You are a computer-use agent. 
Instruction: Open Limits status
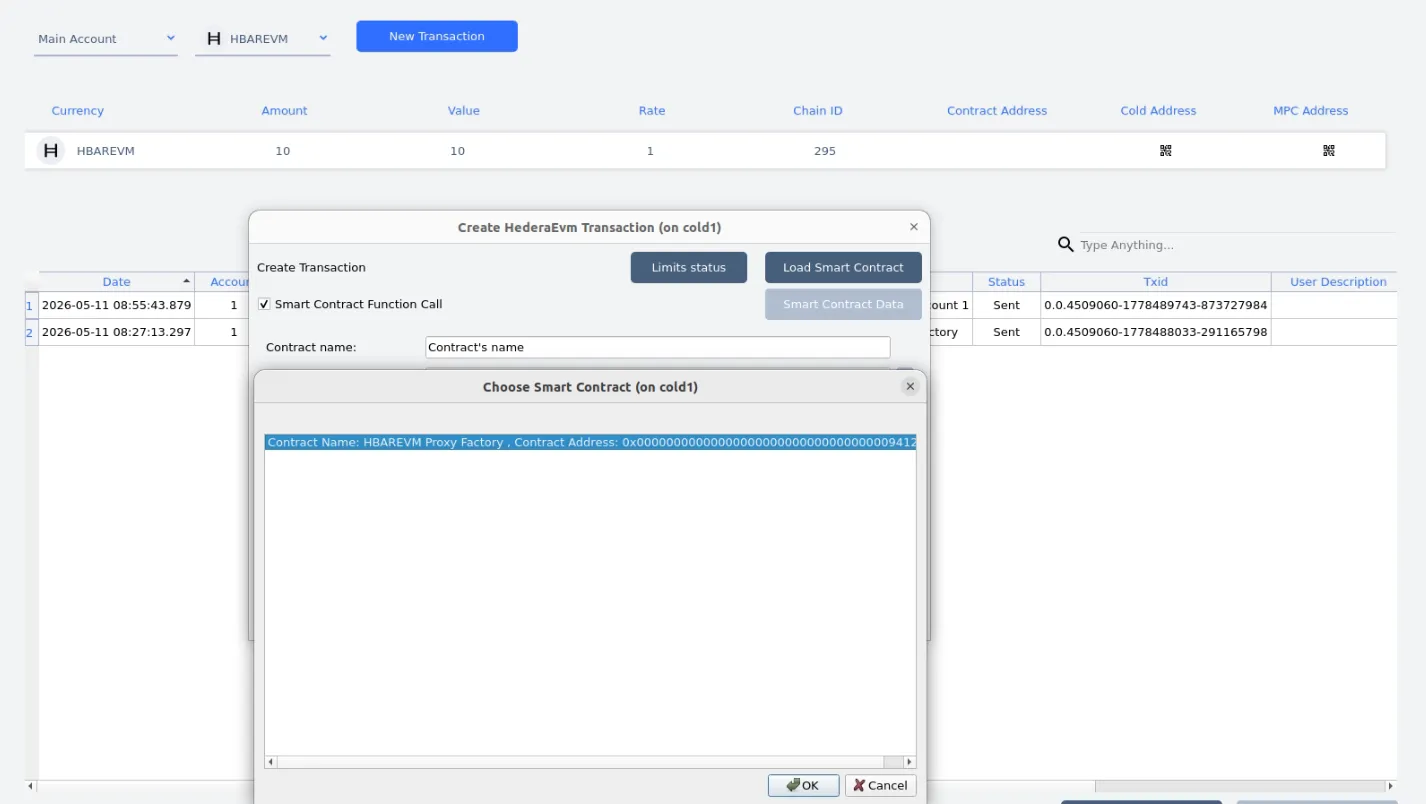point(689,267)
